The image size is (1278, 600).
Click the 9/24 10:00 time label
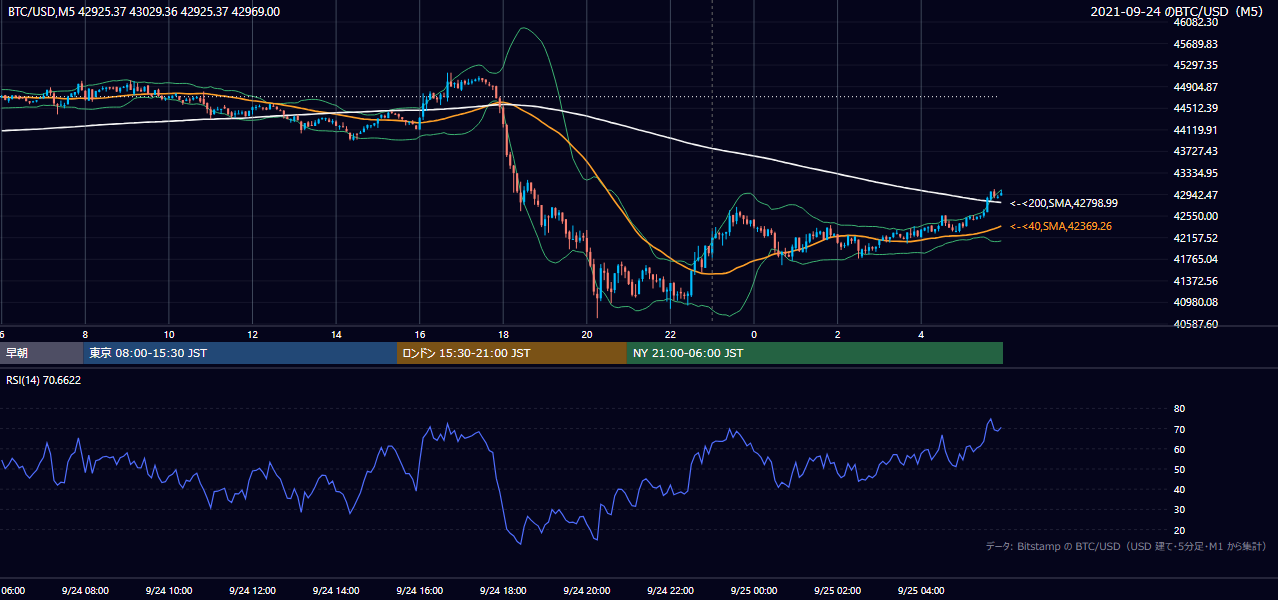coord(168,591)
